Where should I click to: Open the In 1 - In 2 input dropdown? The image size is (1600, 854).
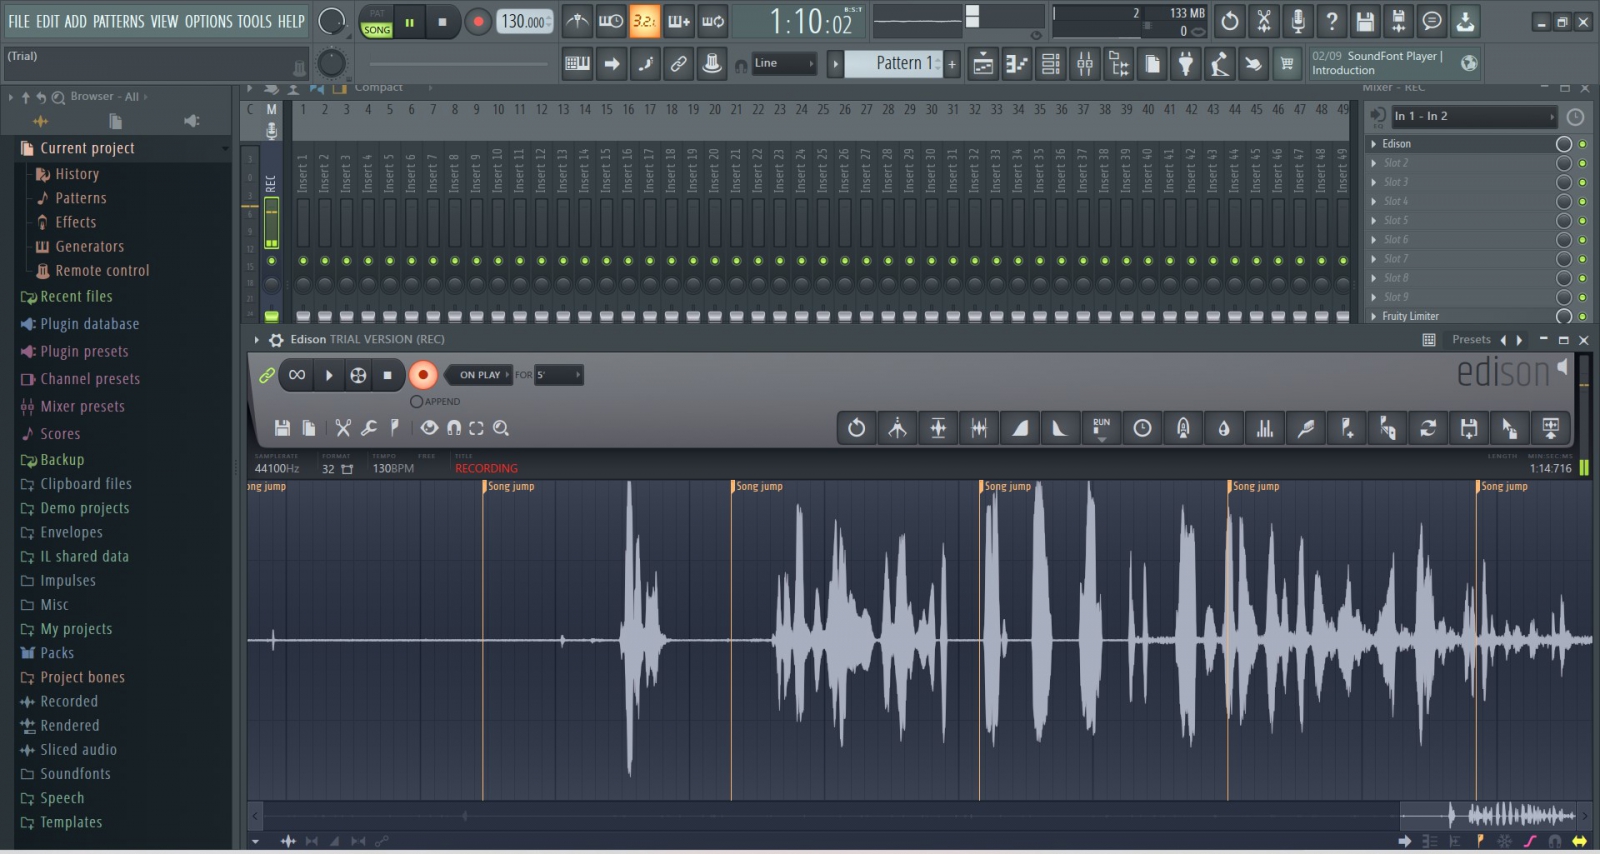tap(1475, 117)
